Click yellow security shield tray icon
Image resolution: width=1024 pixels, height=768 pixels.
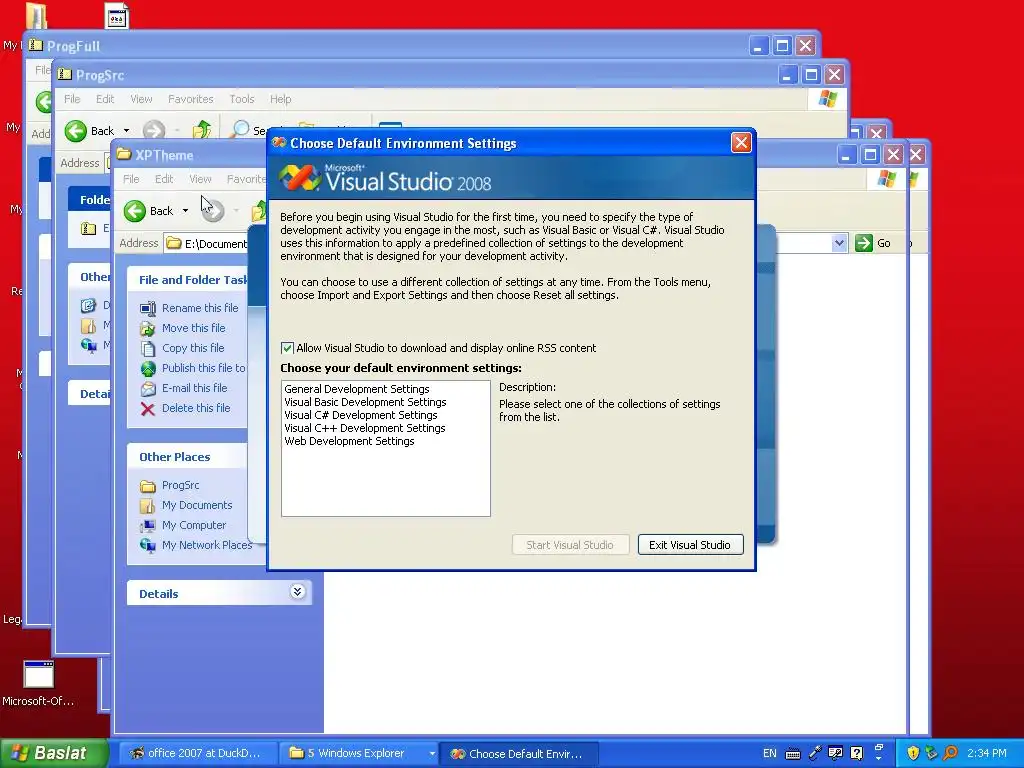(x=913, y=753)
